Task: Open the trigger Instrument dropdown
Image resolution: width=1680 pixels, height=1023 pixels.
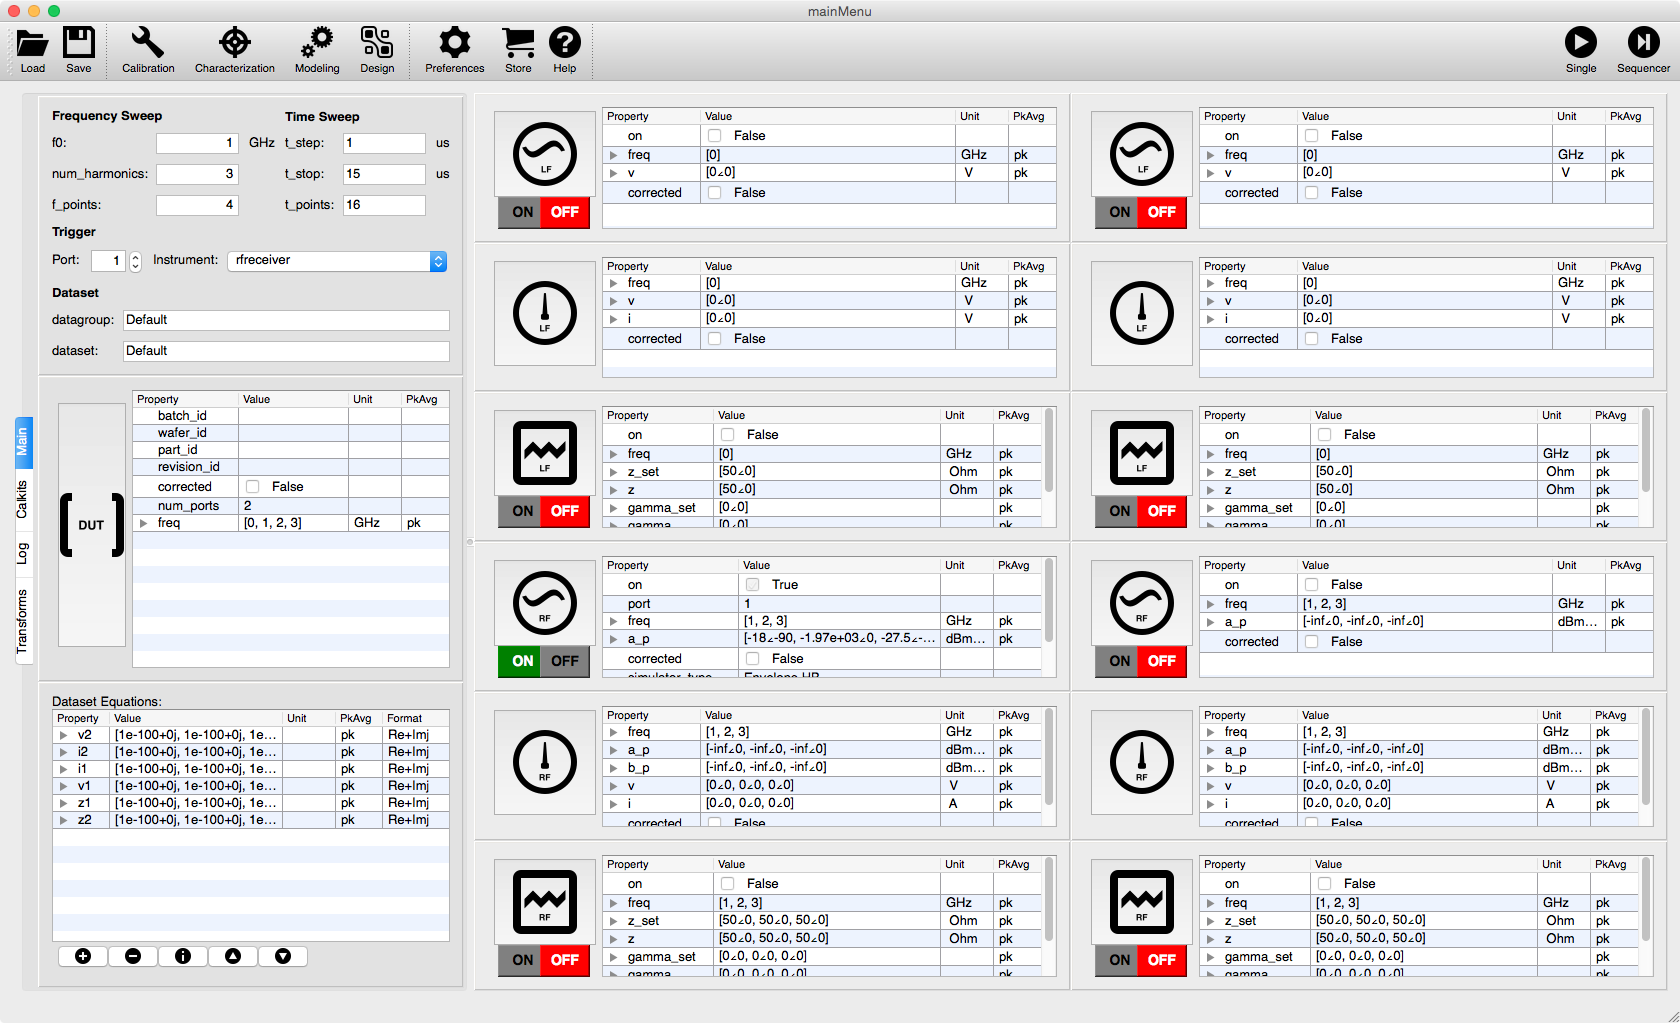Action: tap(337, 261)
